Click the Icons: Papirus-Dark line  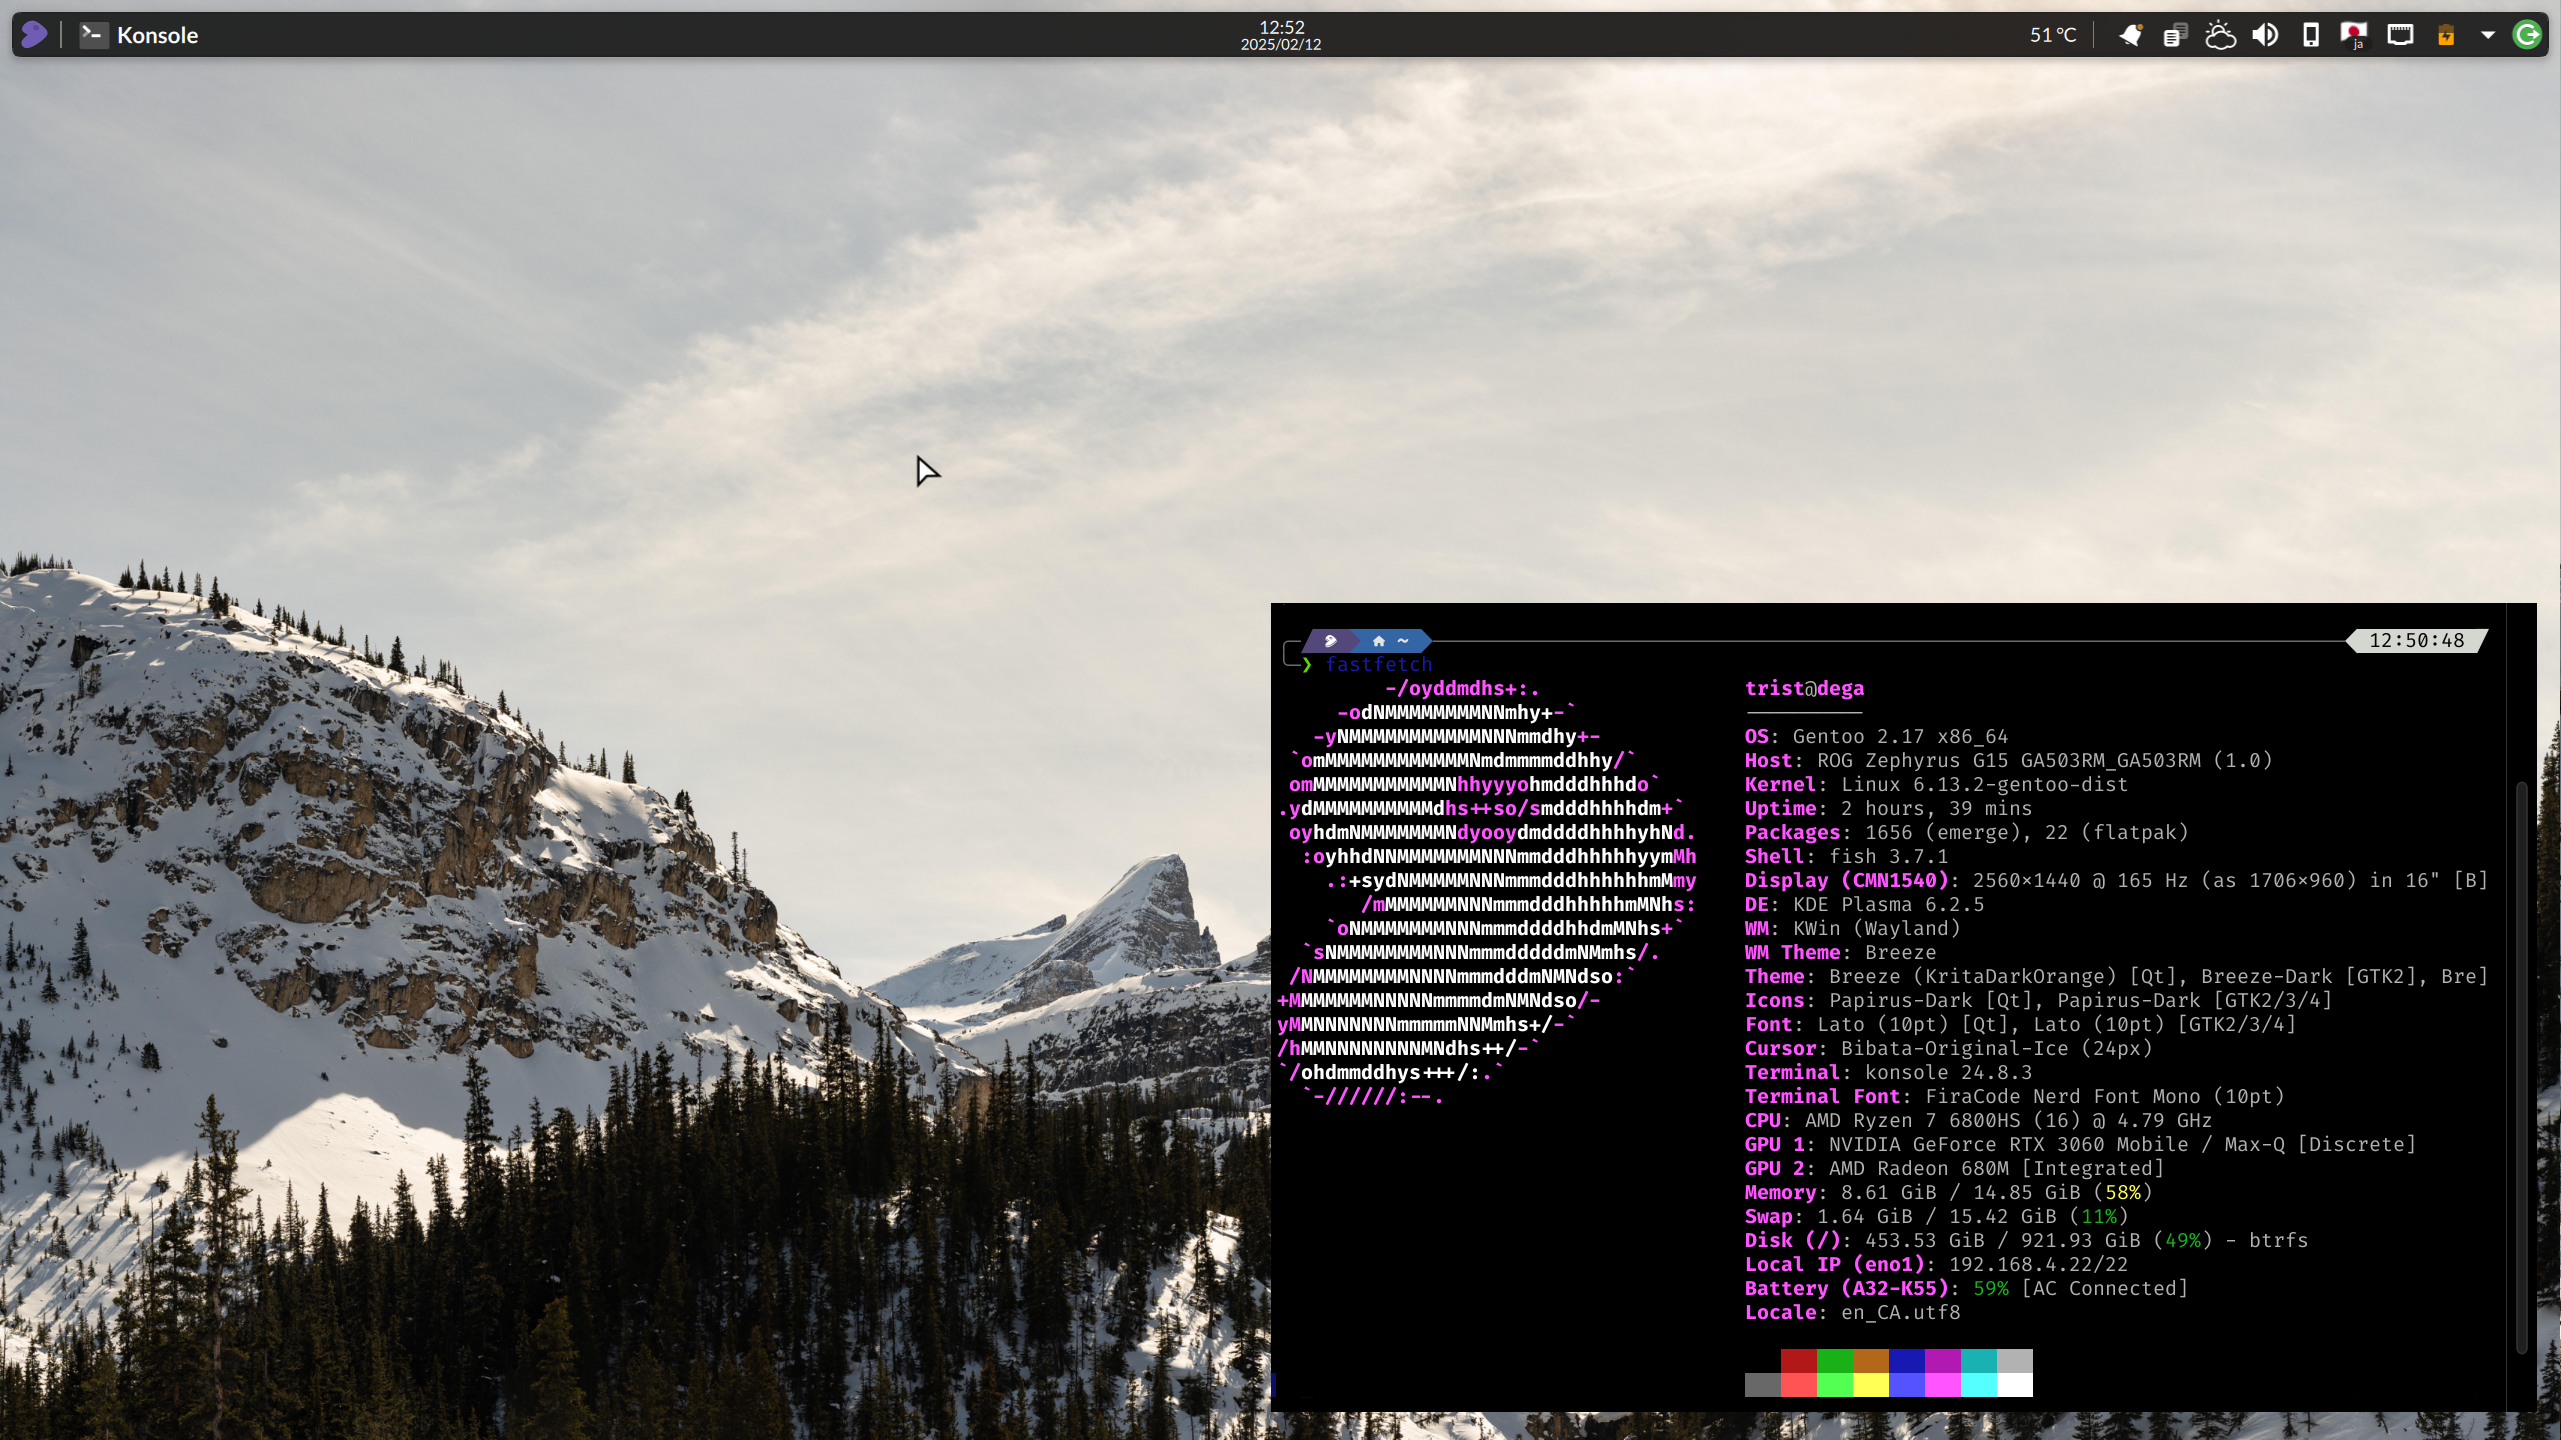click(2039, 1001)
